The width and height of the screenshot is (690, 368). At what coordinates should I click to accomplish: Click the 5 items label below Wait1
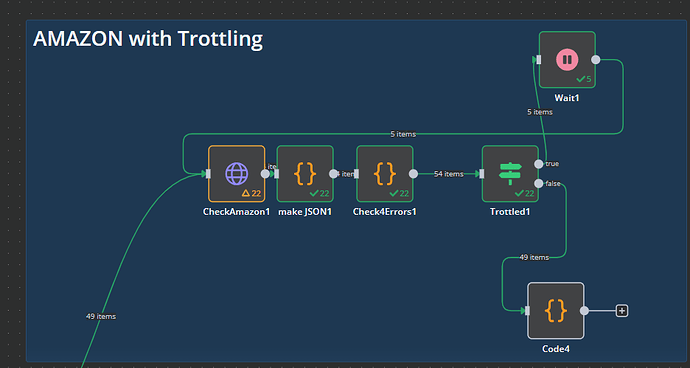click(540, 112)
